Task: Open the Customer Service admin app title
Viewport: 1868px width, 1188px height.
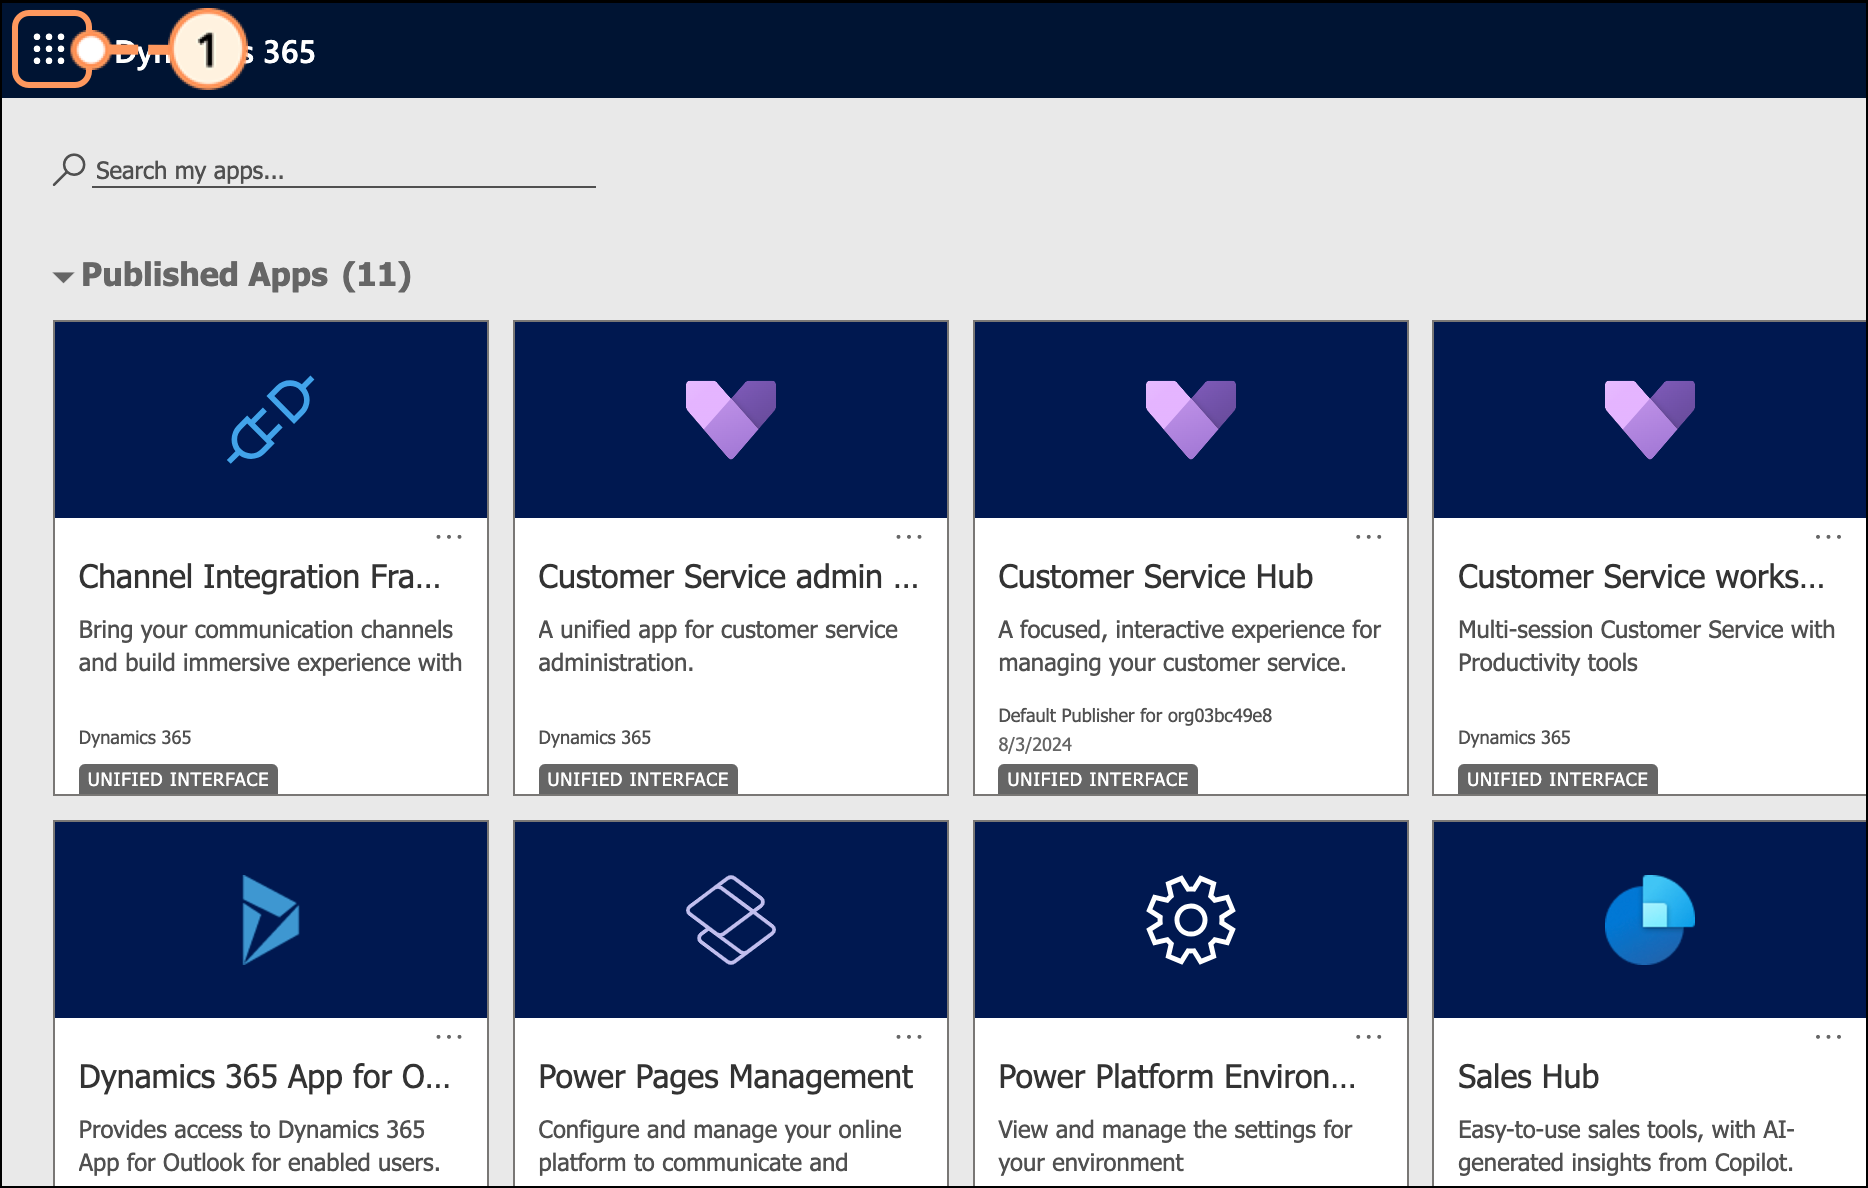Action: pyautogui.click(x=728, y=577)
